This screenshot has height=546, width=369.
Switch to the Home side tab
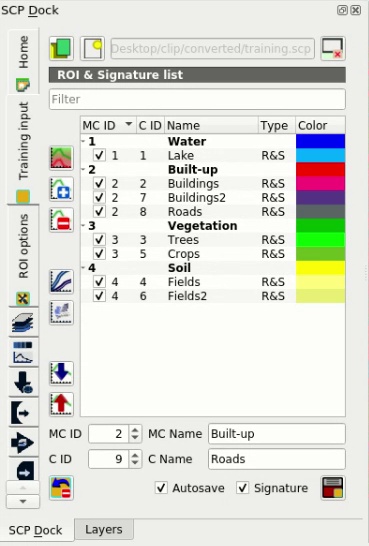[x=23, y=61]
